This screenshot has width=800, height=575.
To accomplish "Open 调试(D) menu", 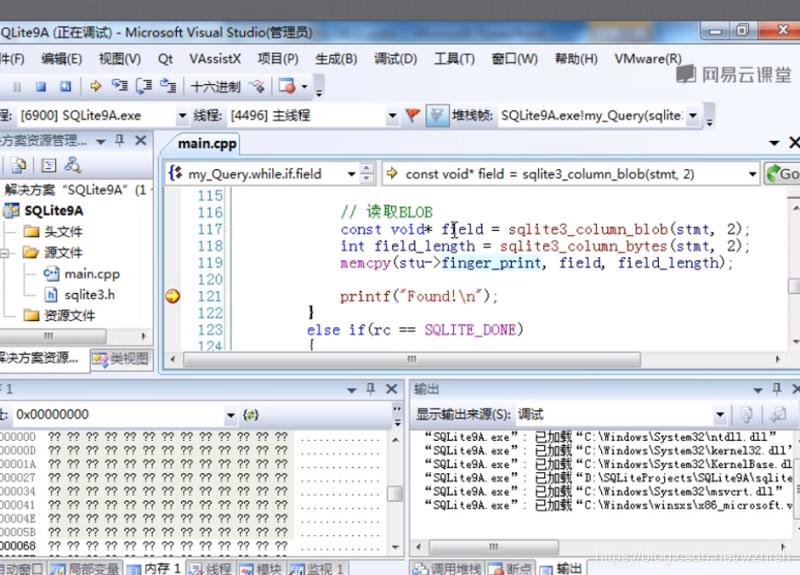I will click(395, 59).
